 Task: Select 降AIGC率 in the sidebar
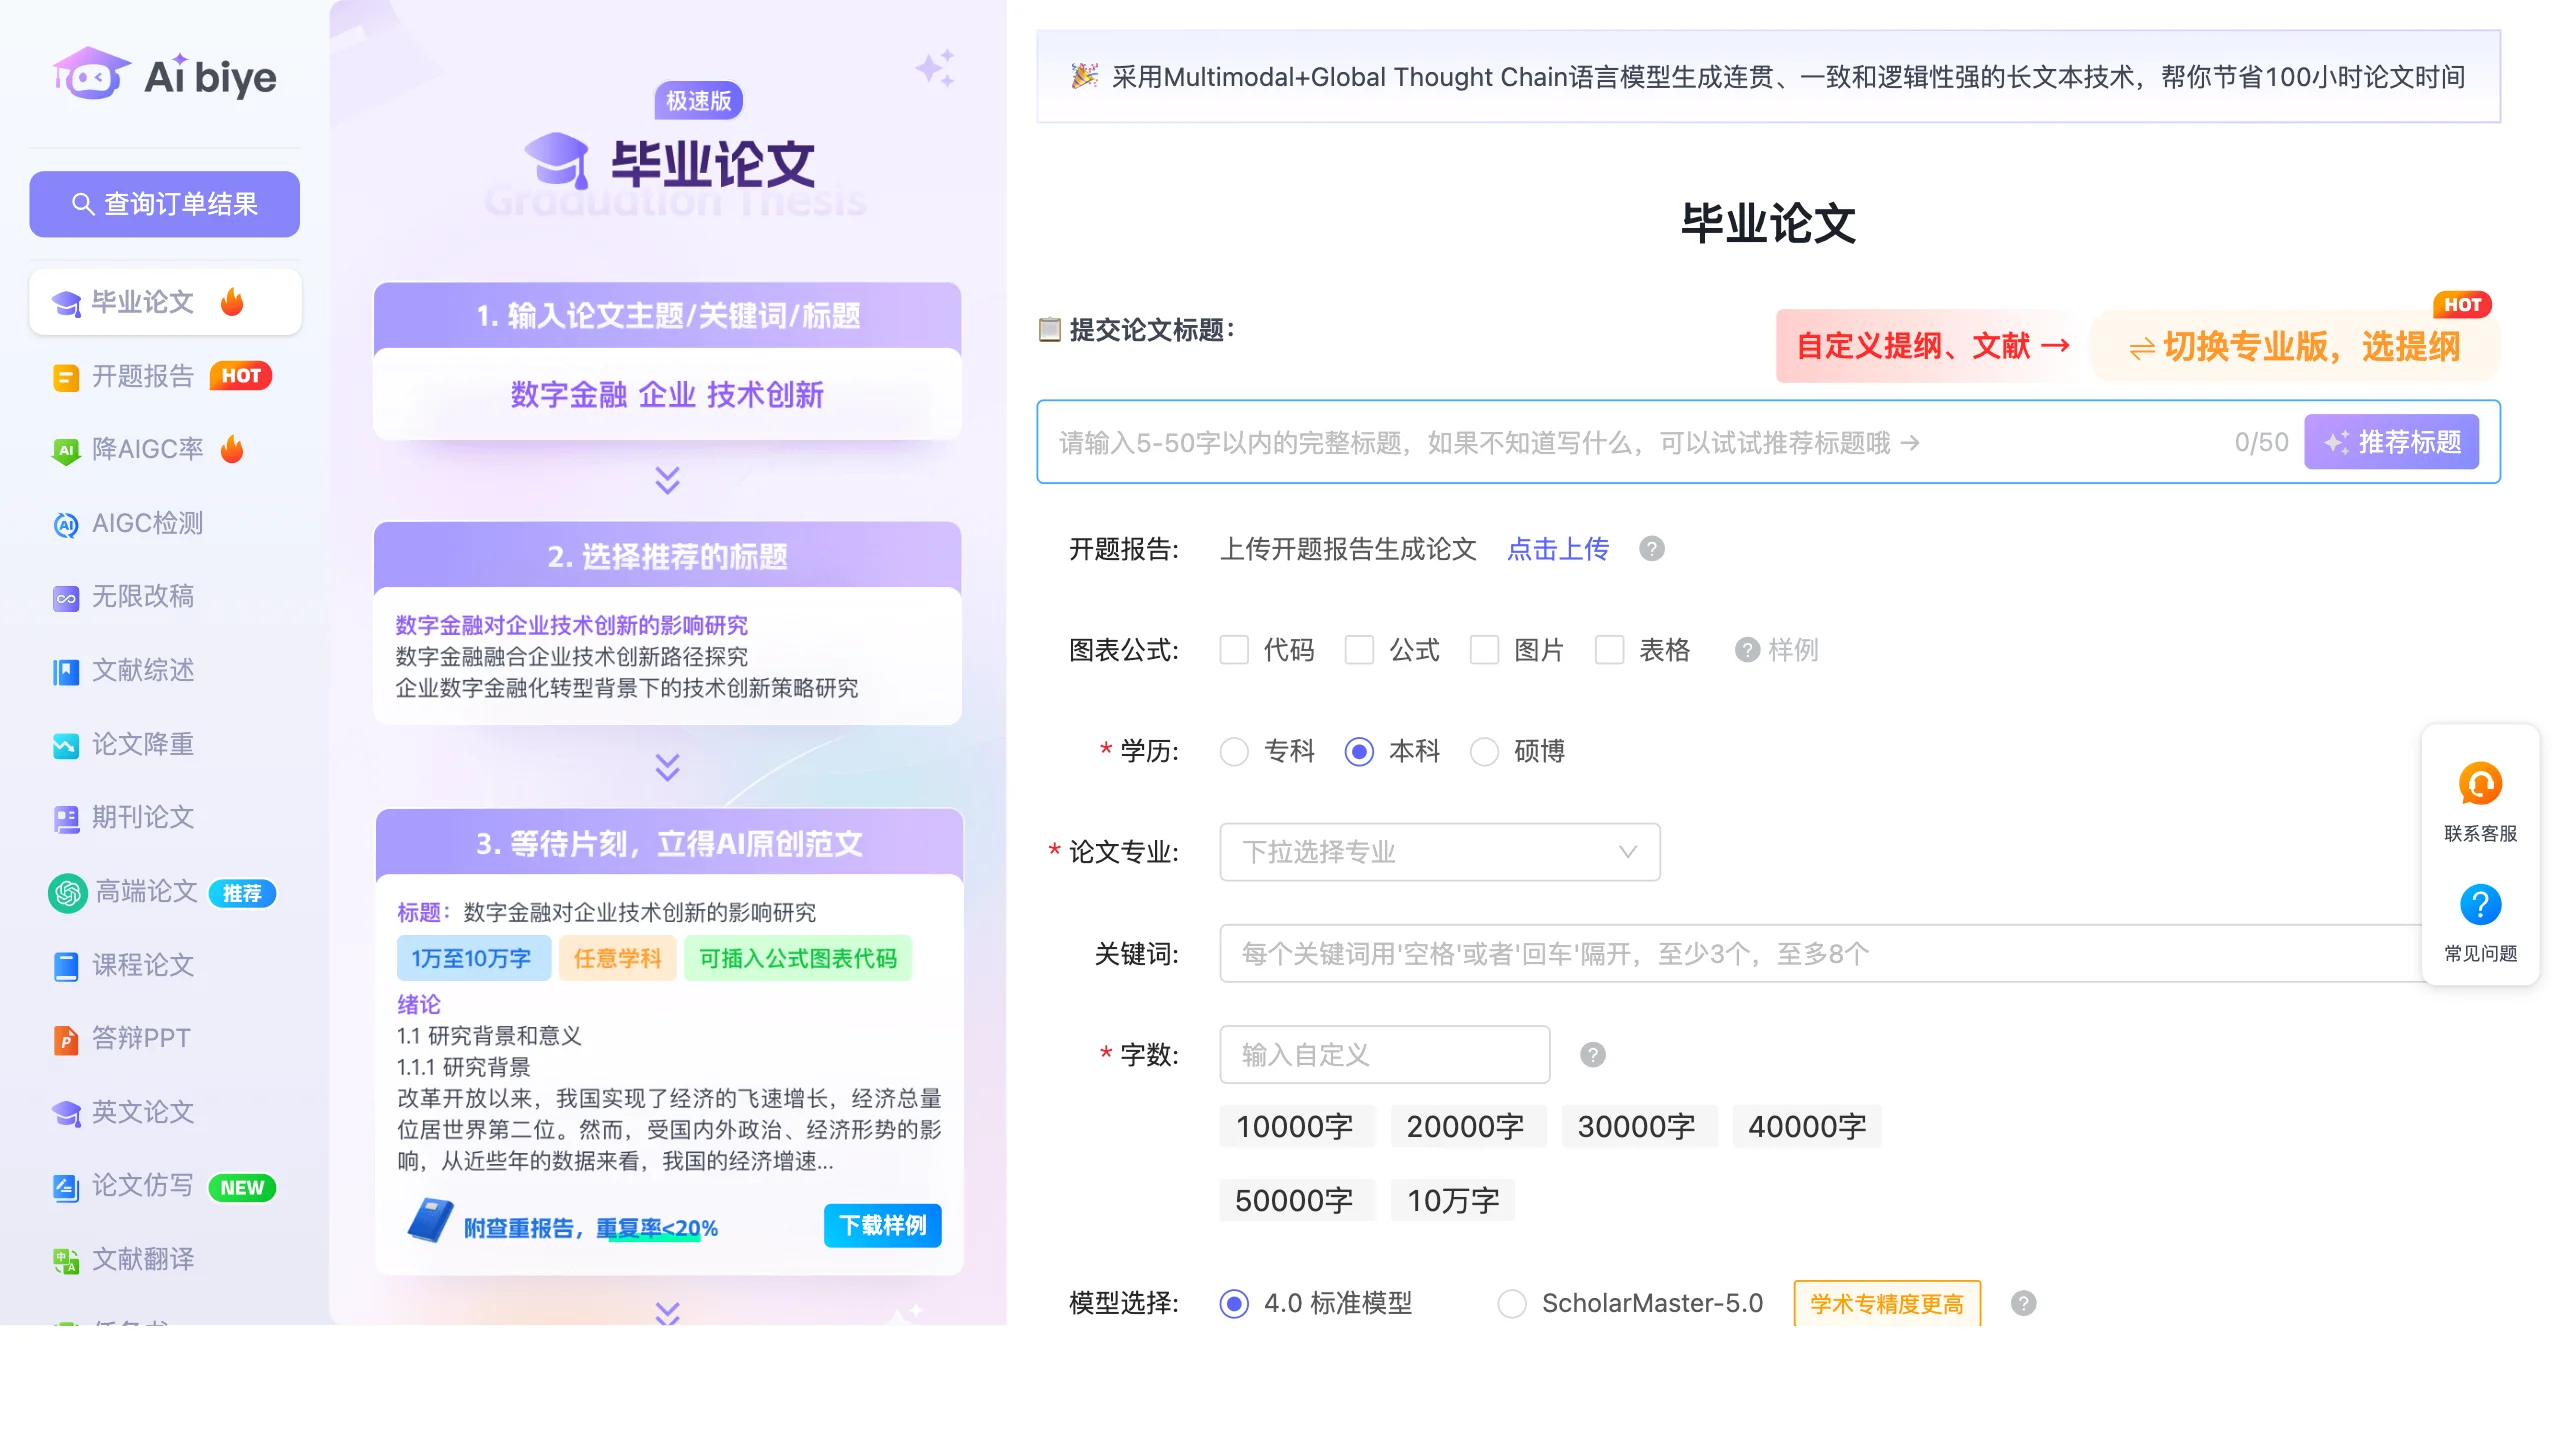(145, 449)
